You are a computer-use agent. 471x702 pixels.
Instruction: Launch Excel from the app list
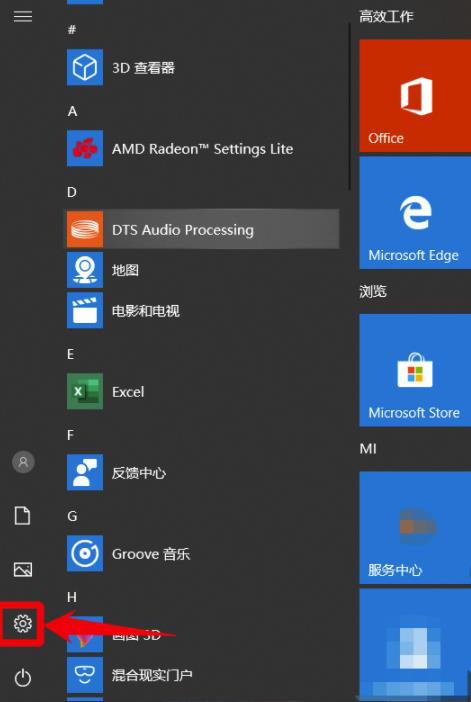pyautogui.click(x=203, y=392)
